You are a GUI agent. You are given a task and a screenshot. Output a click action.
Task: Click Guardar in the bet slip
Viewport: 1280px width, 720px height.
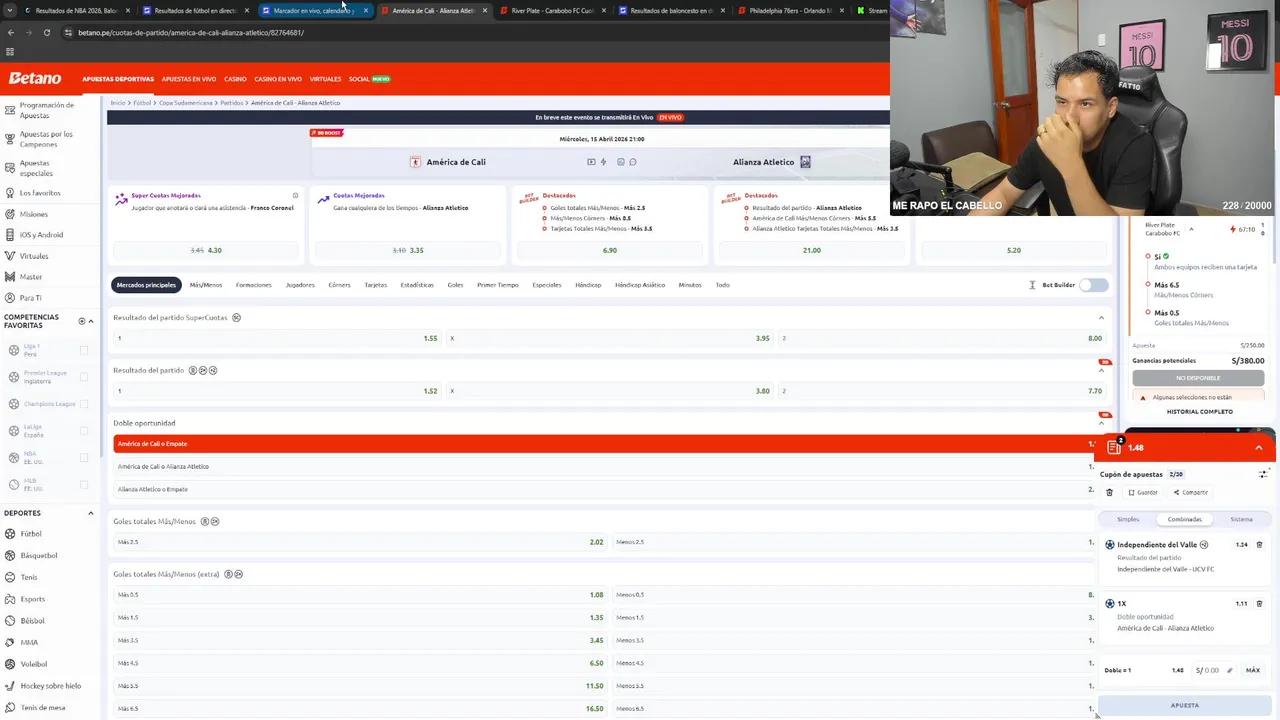[1143, 492]
